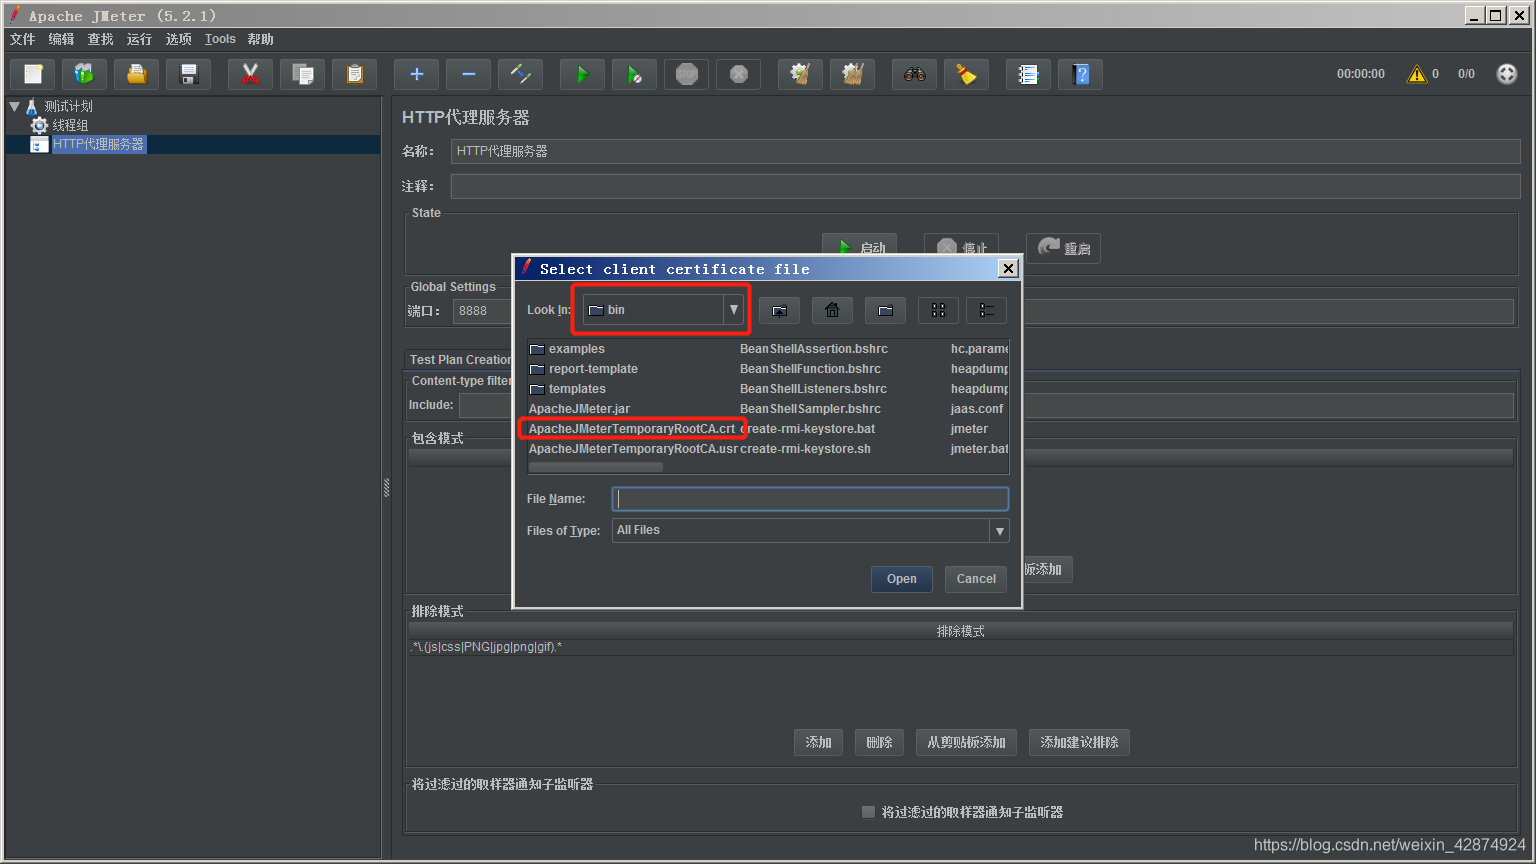The image size is (1536, 864).
Task: Click the Paste clipboard toolbar icon
Action: click(x=354, y=74)
